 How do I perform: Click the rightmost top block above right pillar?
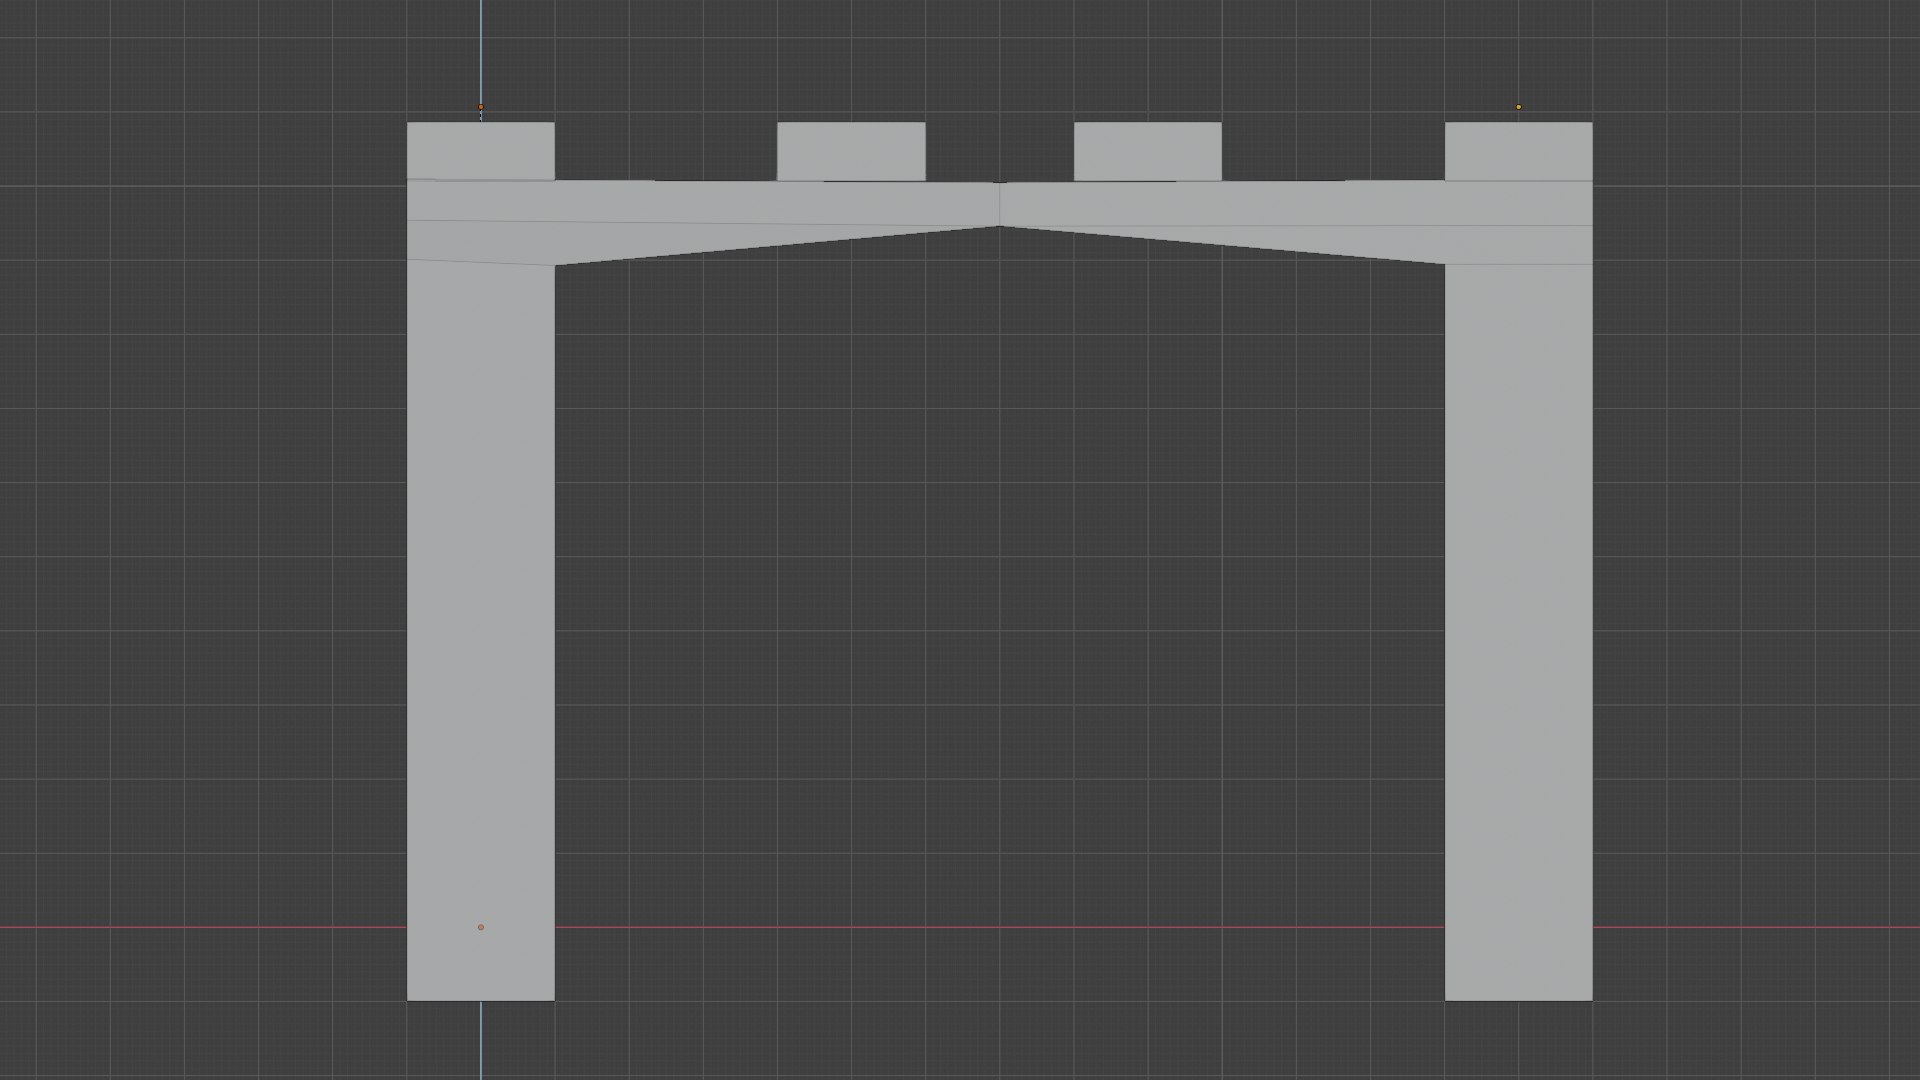tap(1518, 151)
